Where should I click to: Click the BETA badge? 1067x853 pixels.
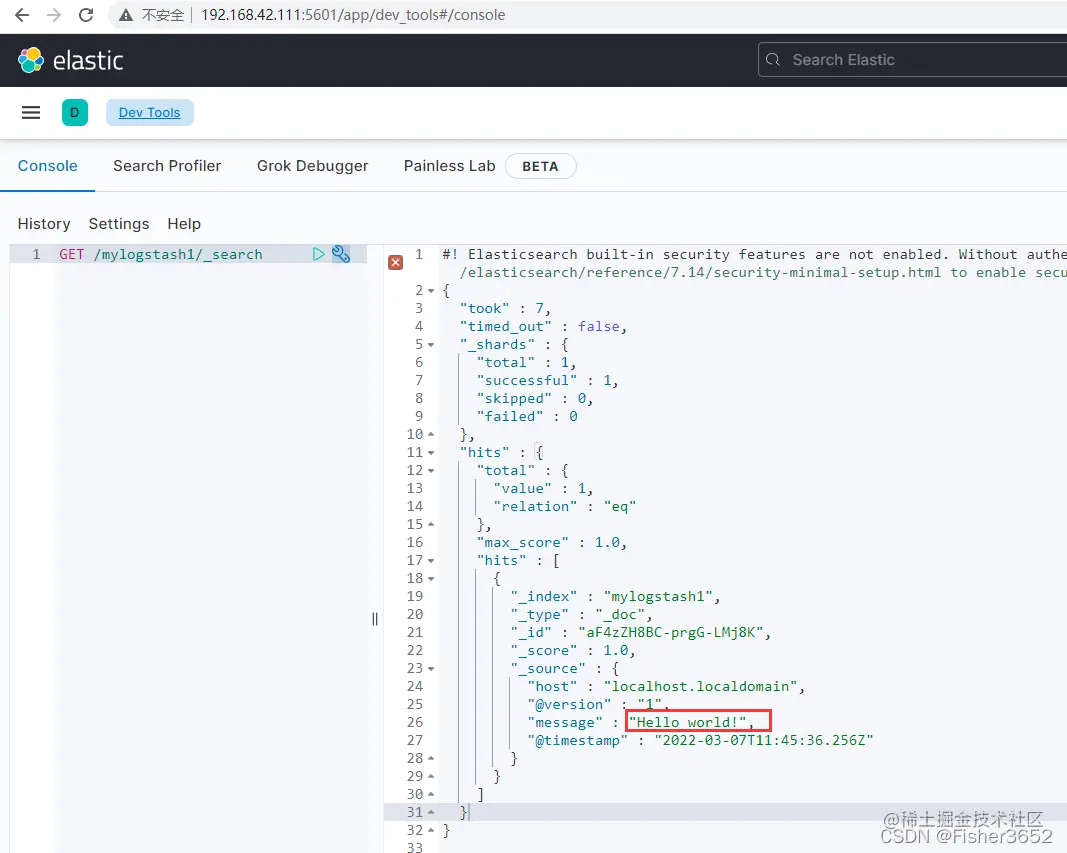pos(540,167)
